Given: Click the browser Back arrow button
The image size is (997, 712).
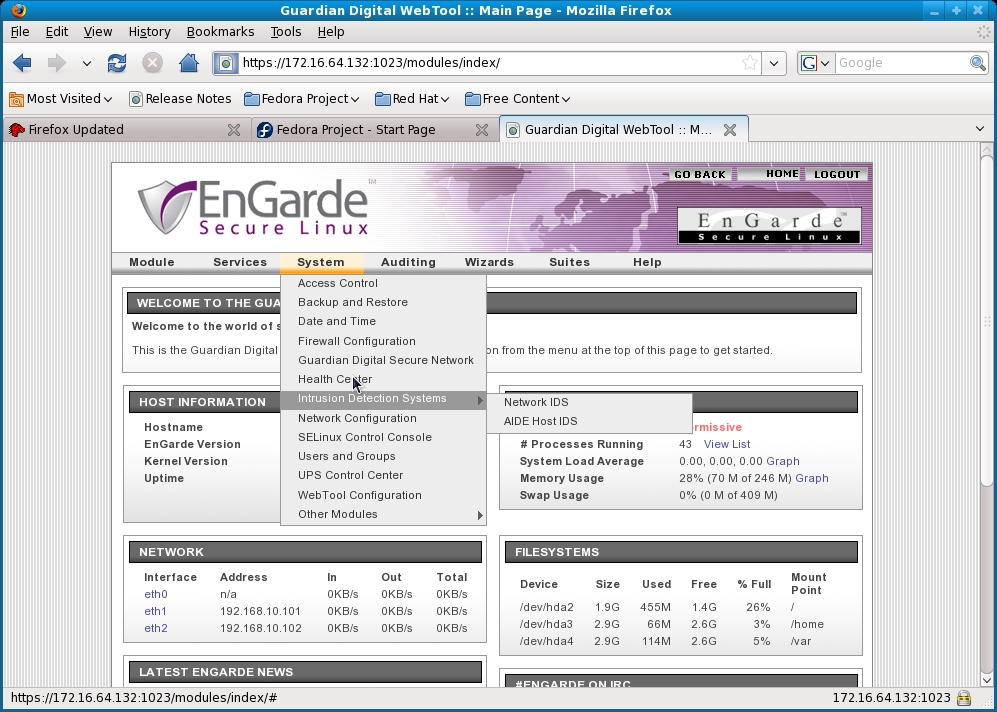Looking at the screenshot, I should 22,63.
